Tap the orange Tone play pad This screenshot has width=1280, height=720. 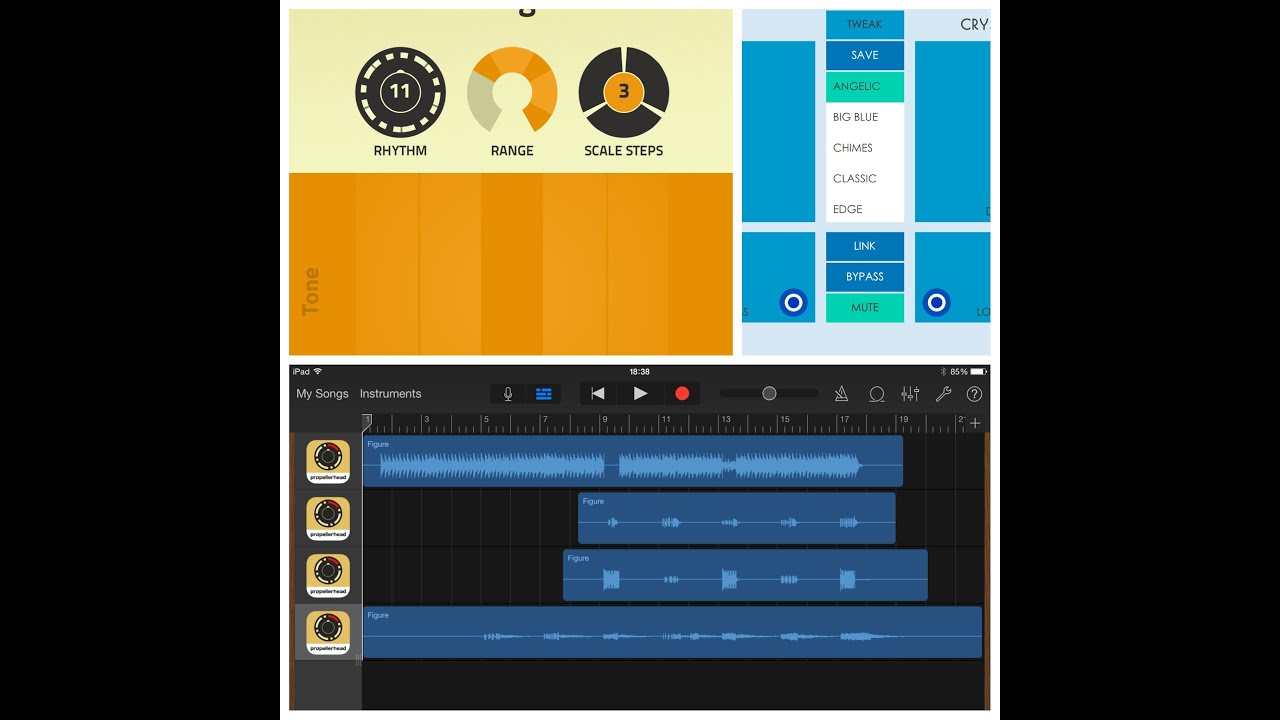point(511,264)
